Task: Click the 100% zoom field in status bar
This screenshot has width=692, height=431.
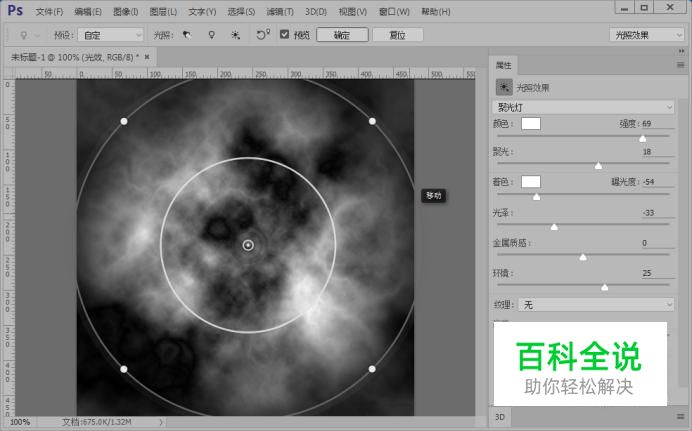Action: pos(20,422)
